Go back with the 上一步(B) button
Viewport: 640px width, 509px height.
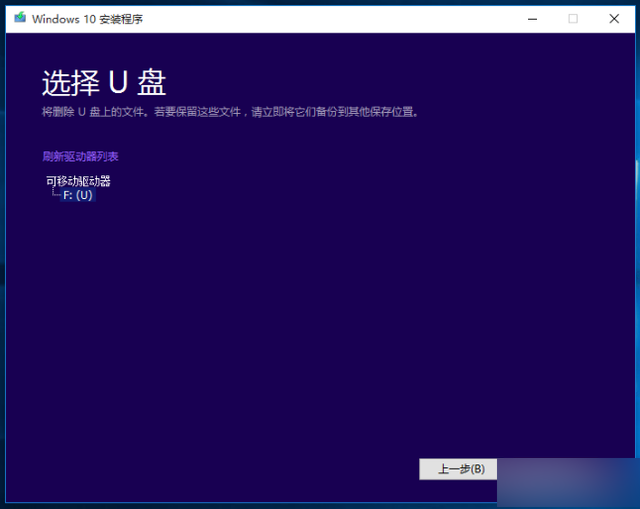tap(458, 469)
